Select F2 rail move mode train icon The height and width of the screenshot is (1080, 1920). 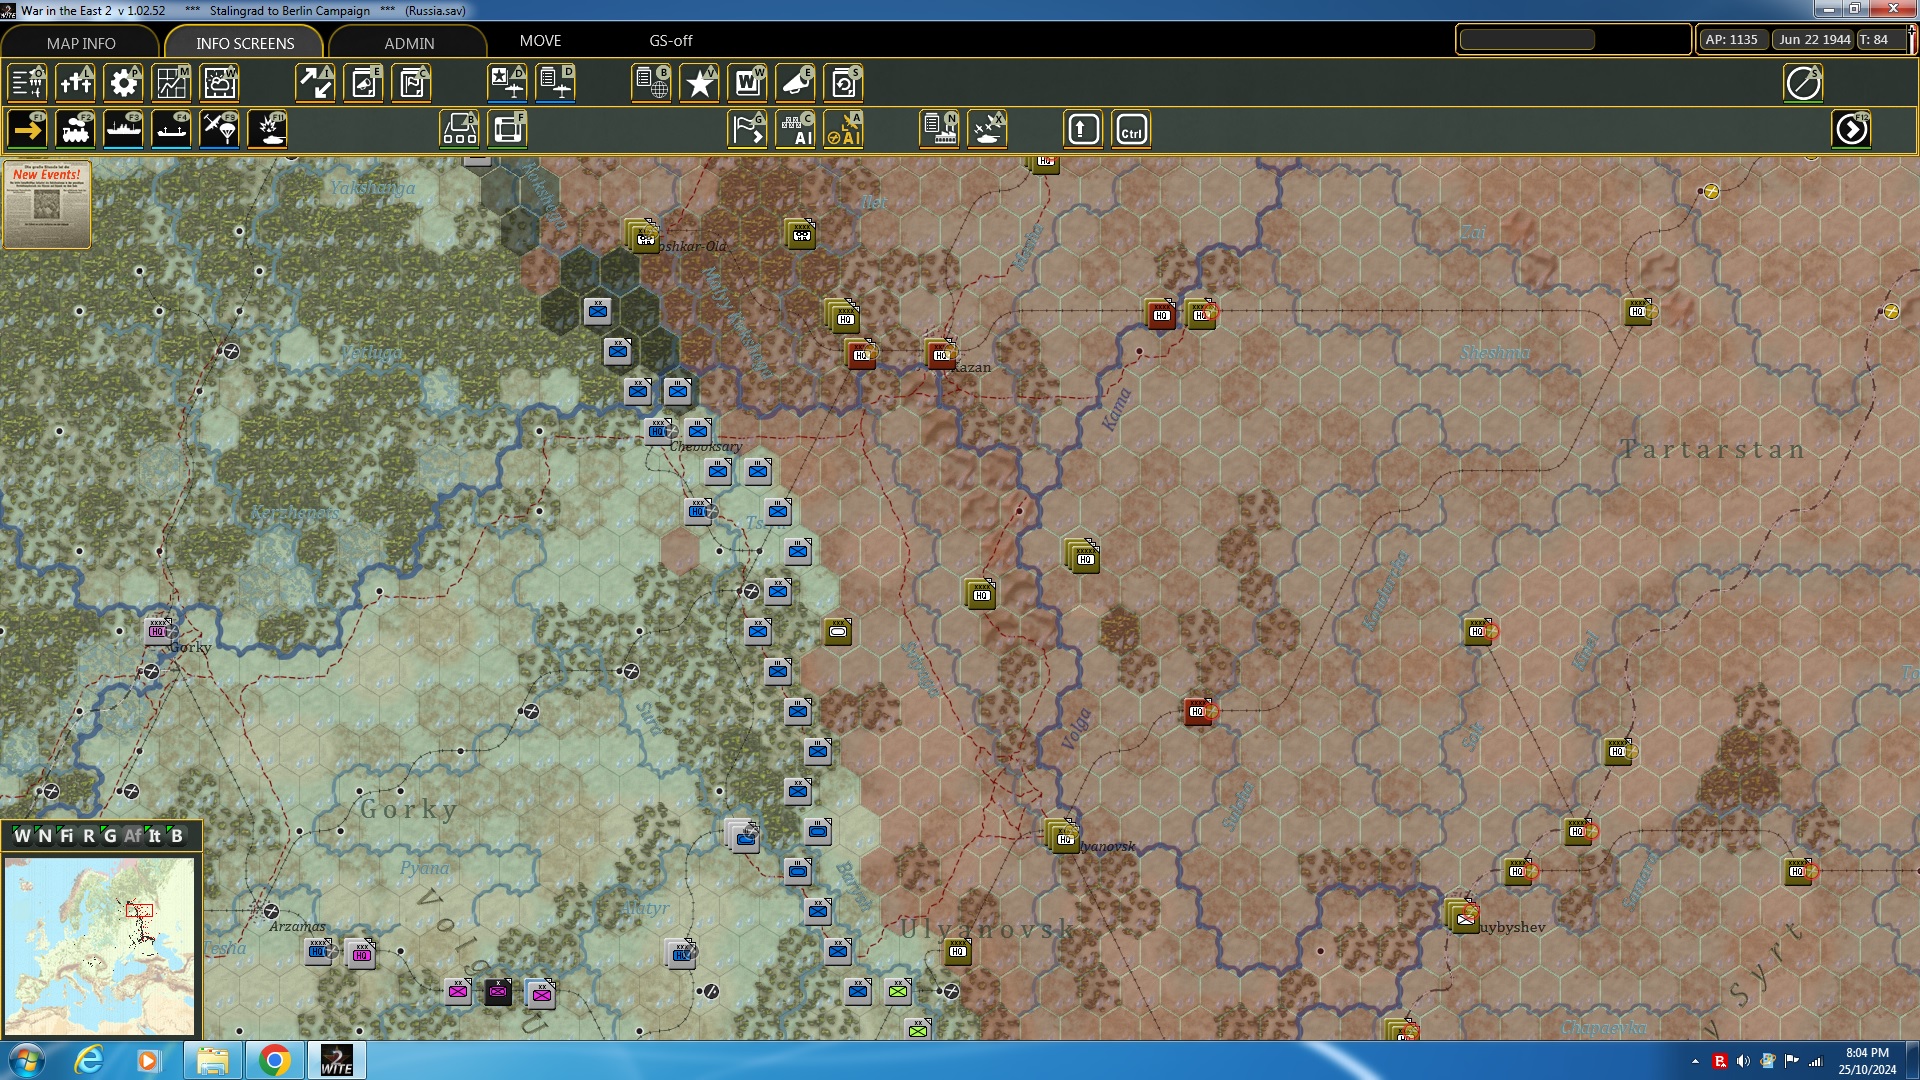(76, 129)
